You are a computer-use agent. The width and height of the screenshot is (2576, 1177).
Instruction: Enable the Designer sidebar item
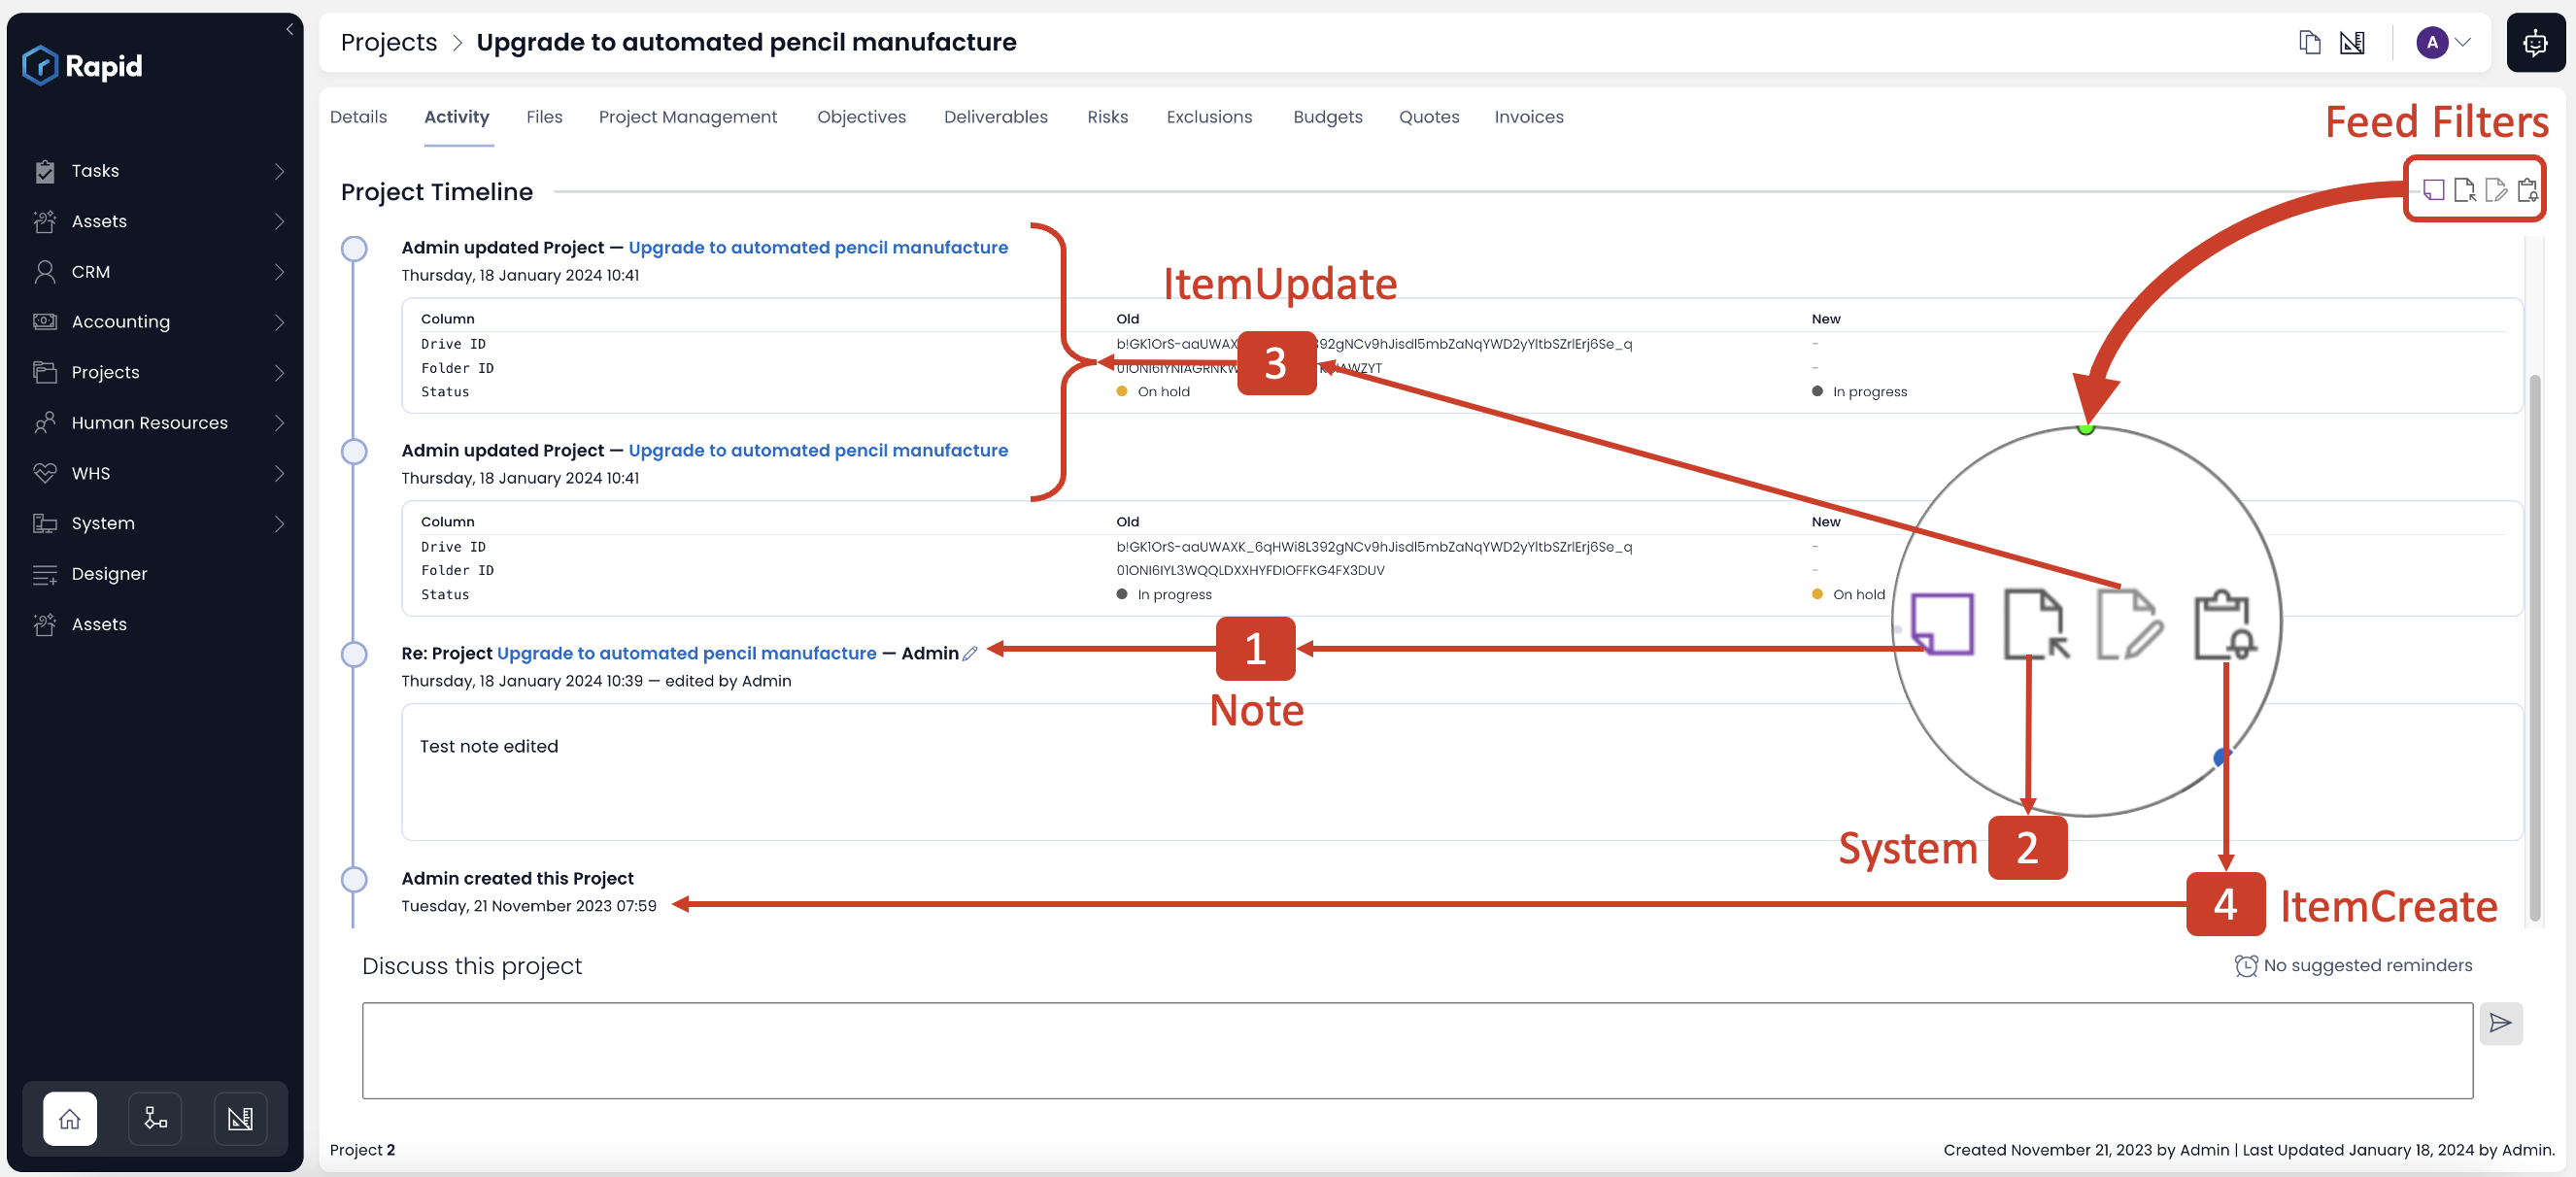(x=110, y=573)
